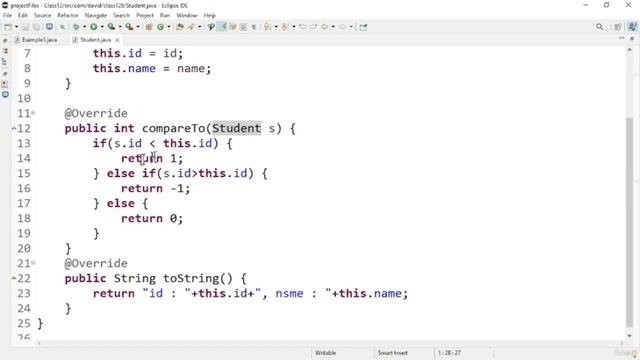Click the Coverage launch icon
The width and height of the screenshot is (640, 360).
pyautogui.click(x=111, y=27)
